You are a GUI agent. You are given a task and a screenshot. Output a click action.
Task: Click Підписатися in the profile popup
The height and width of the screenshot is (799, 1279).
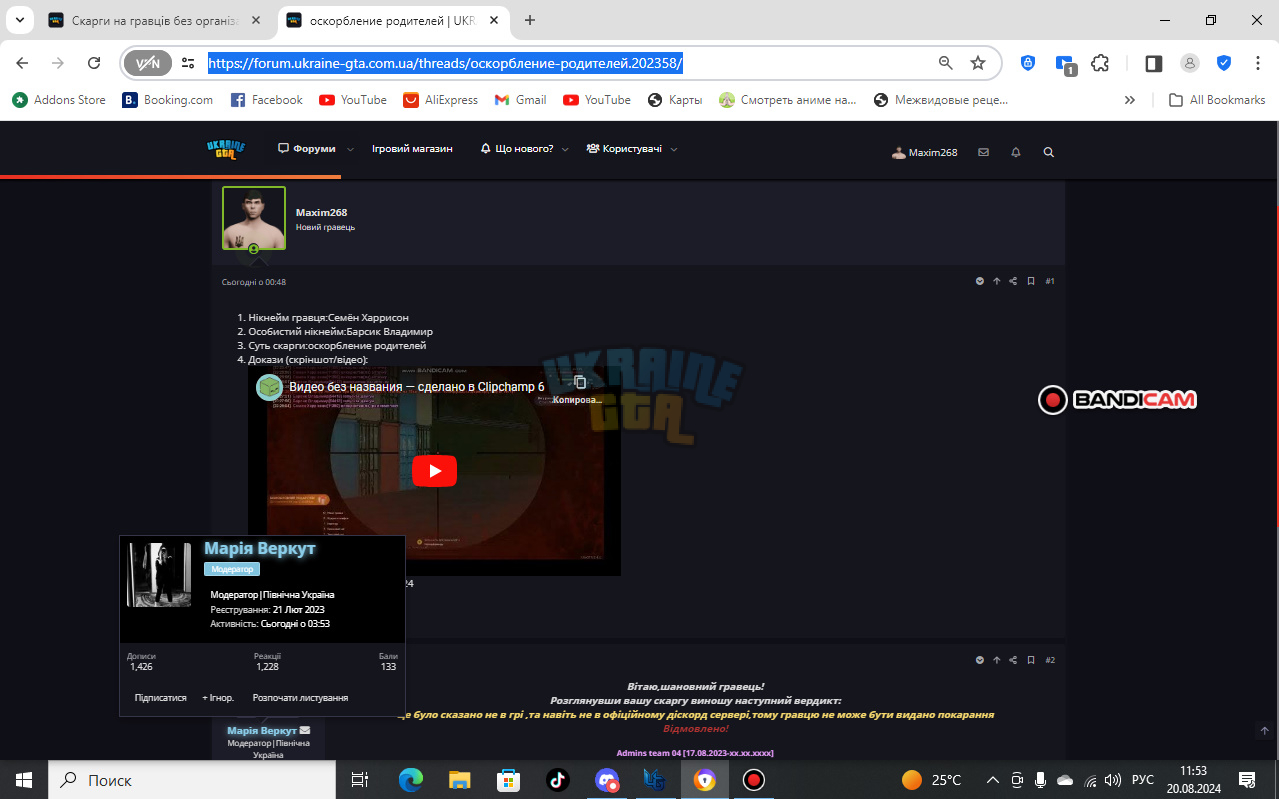click(161, 698)
